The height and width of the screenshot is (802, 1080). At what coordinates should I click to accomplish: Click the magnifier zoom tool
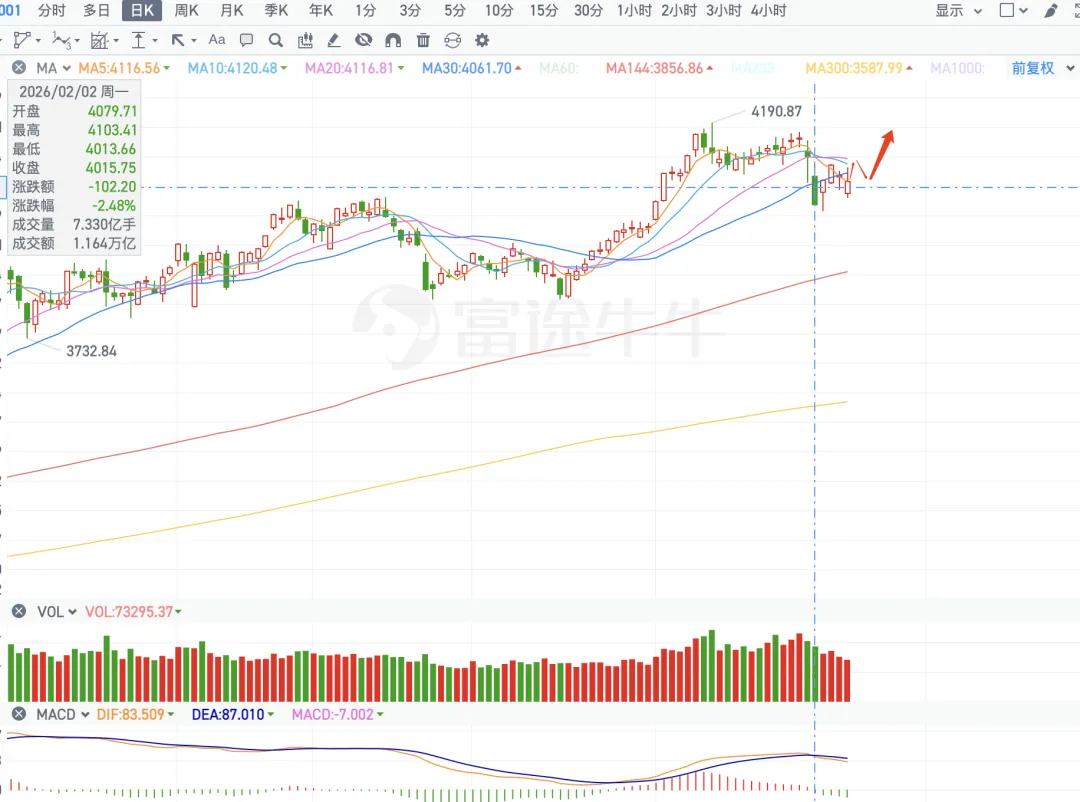point(276,40)
